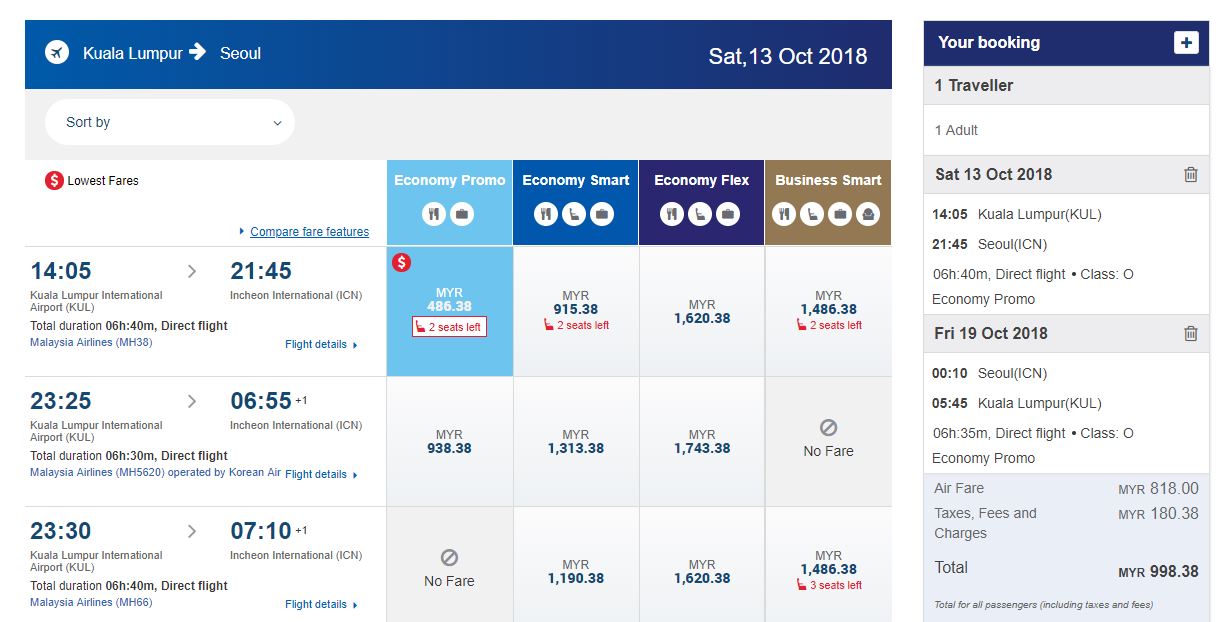Viewport: 1222px width, 622px height.
Task: Click the Business Smart column header
Action: point(828,181)
